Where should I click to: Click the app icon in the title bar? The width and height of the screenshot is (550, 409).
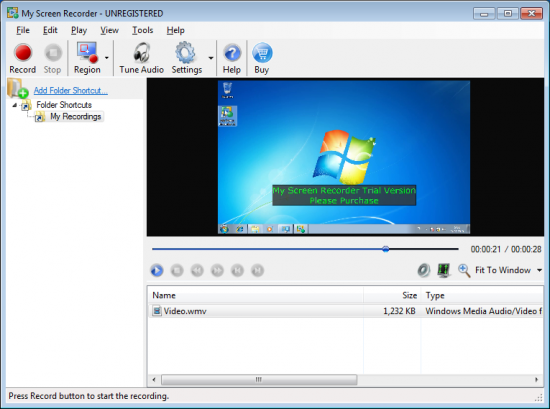13,13
